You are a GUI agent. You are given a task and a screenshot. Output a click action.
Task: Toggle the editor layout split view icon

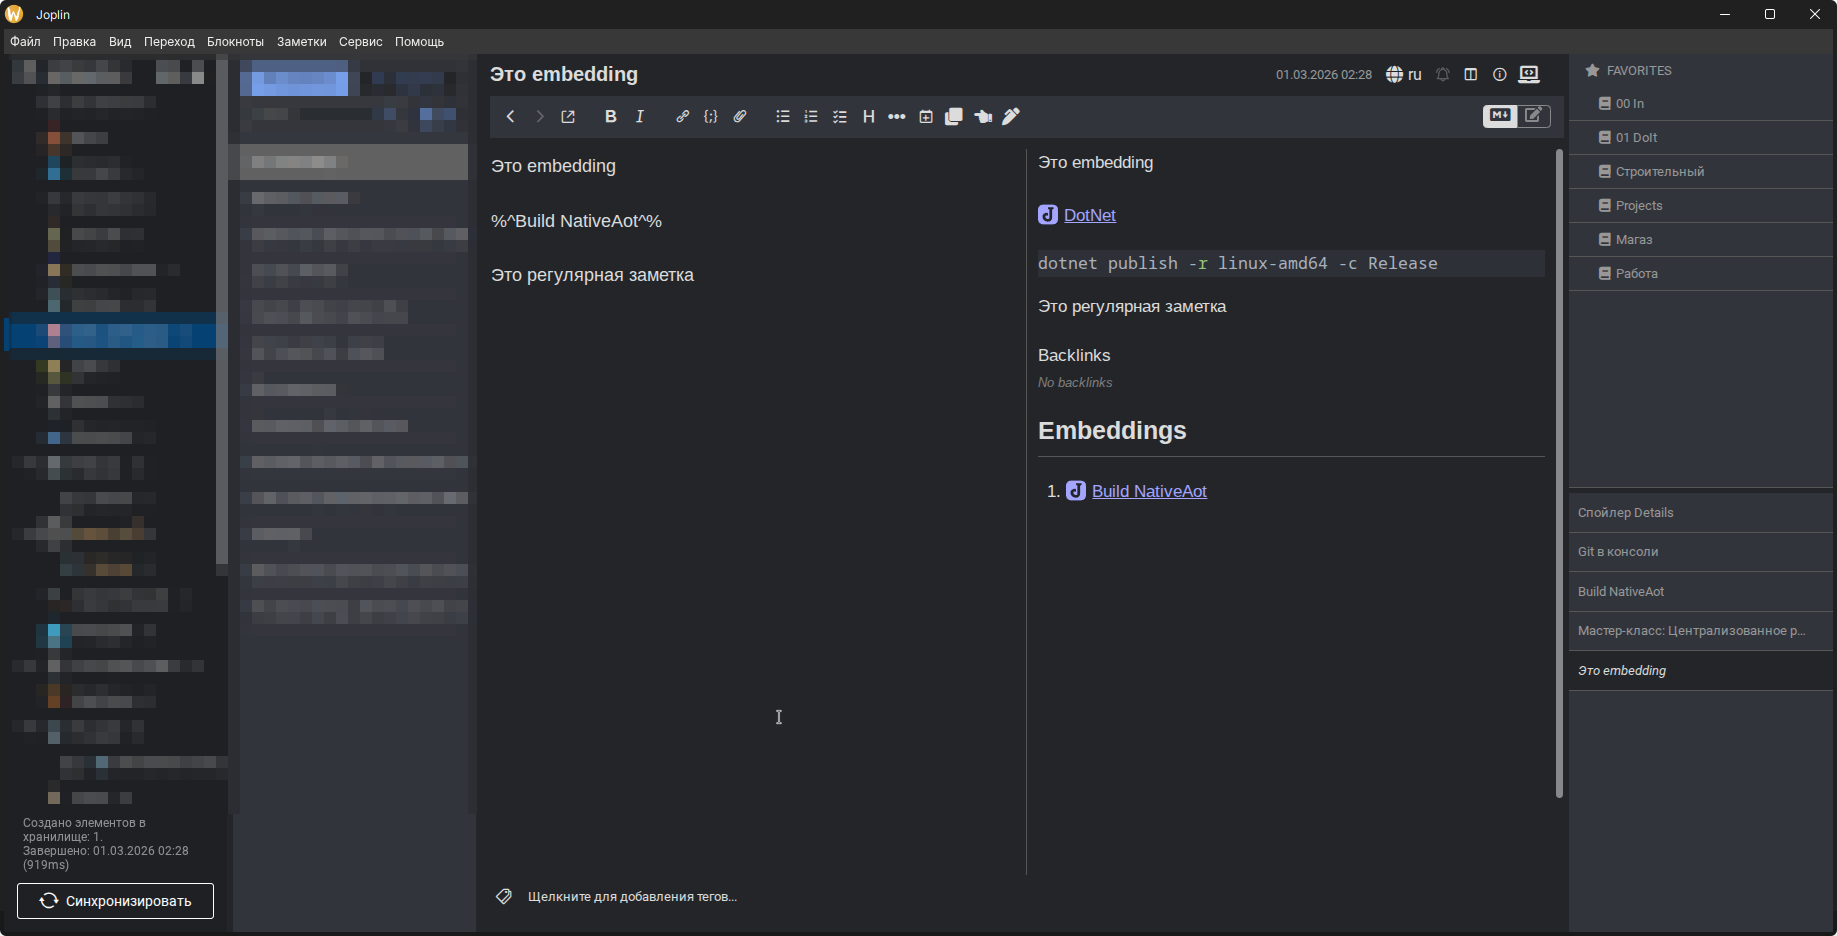1470,74
